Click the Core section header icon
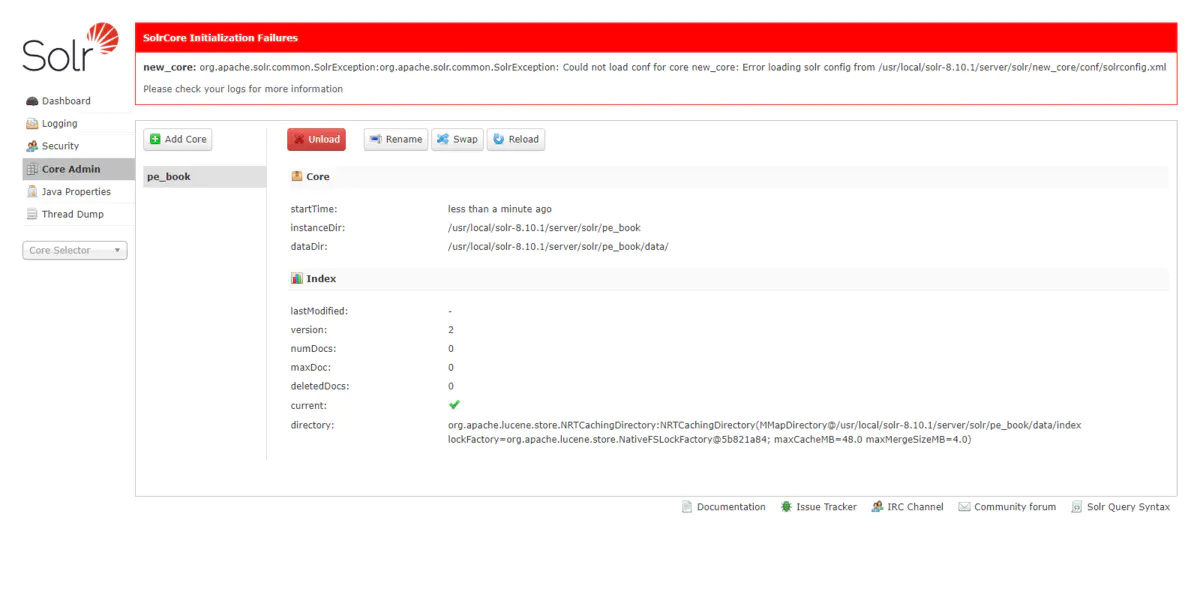The image size is (1200, 592). [x=297, y=176]
